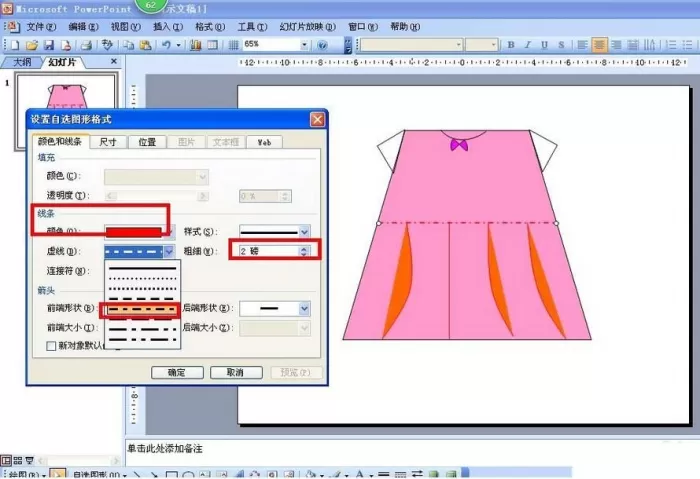This screenshot has height=479, width=700.
Task: Switch to Normal view icon at bottom-left
Action: pos(6,460)
